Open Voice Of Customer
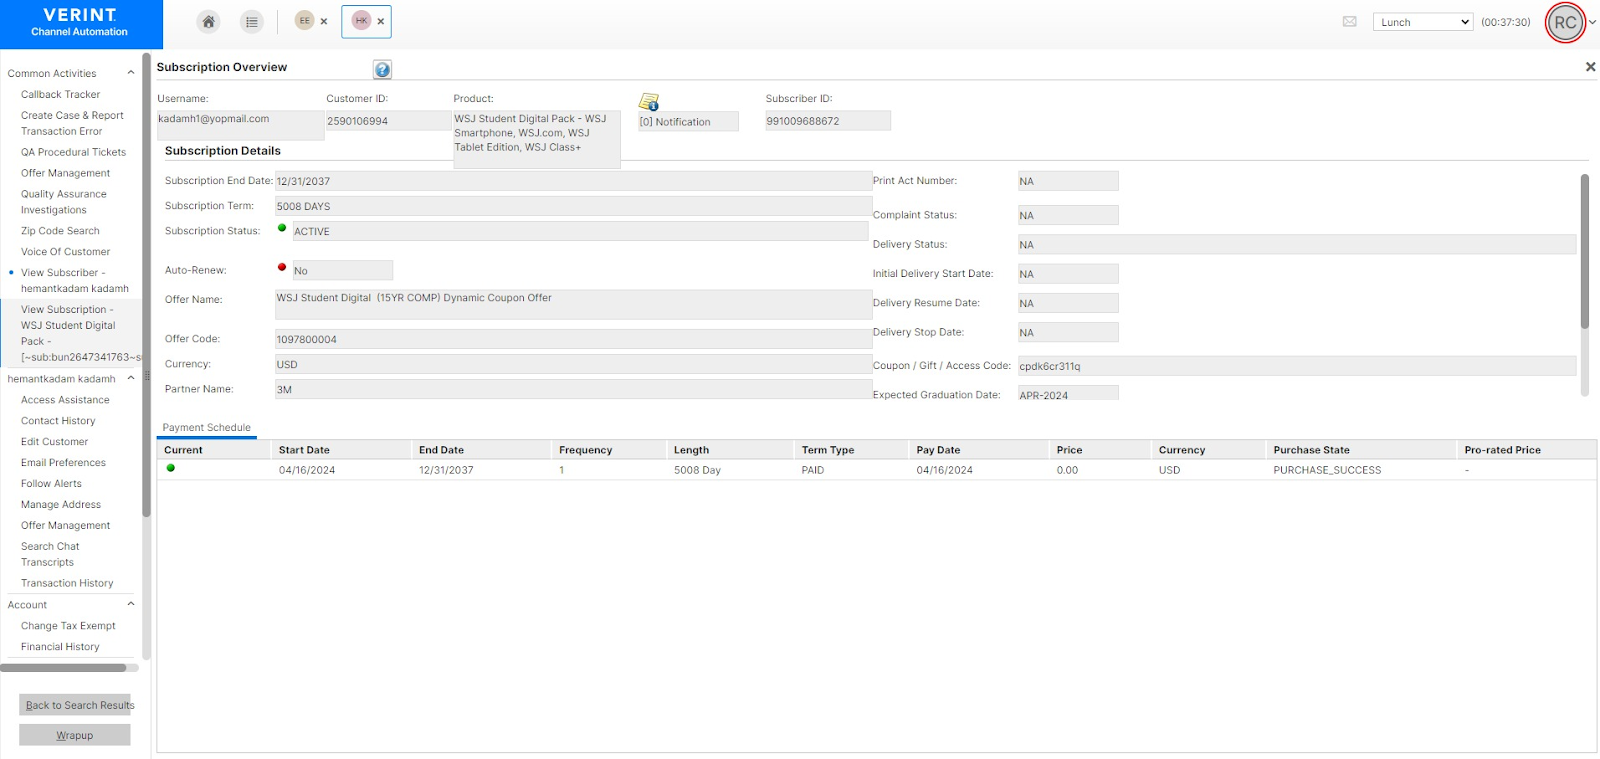Screen dimensions: 1600x759 click(x=65, y=252)
